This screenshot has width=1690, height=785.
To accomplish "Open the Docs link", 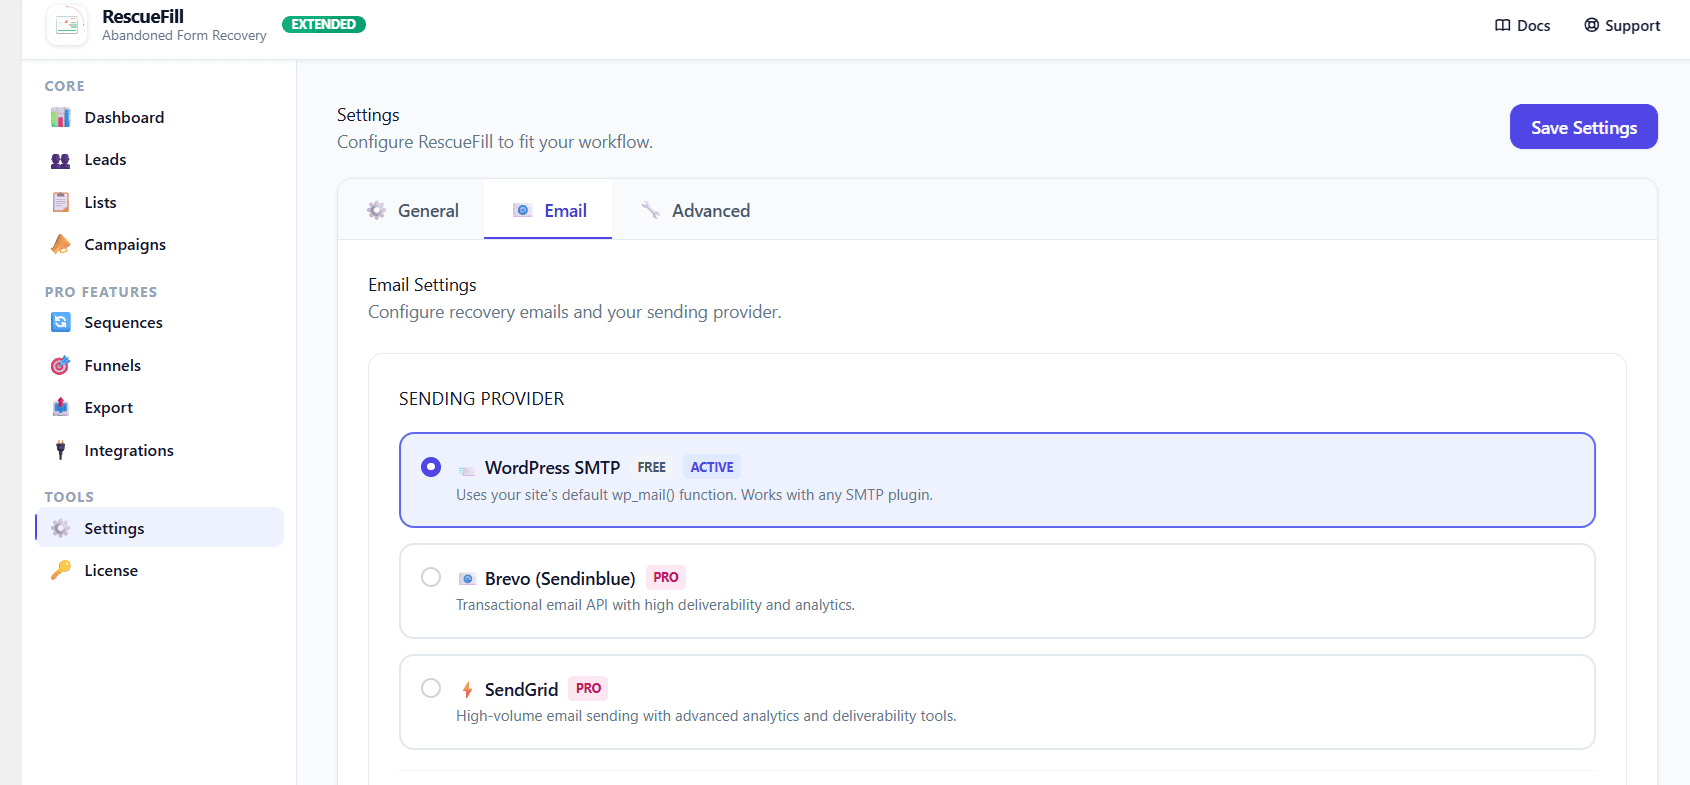I will [x=1522, y=25].
